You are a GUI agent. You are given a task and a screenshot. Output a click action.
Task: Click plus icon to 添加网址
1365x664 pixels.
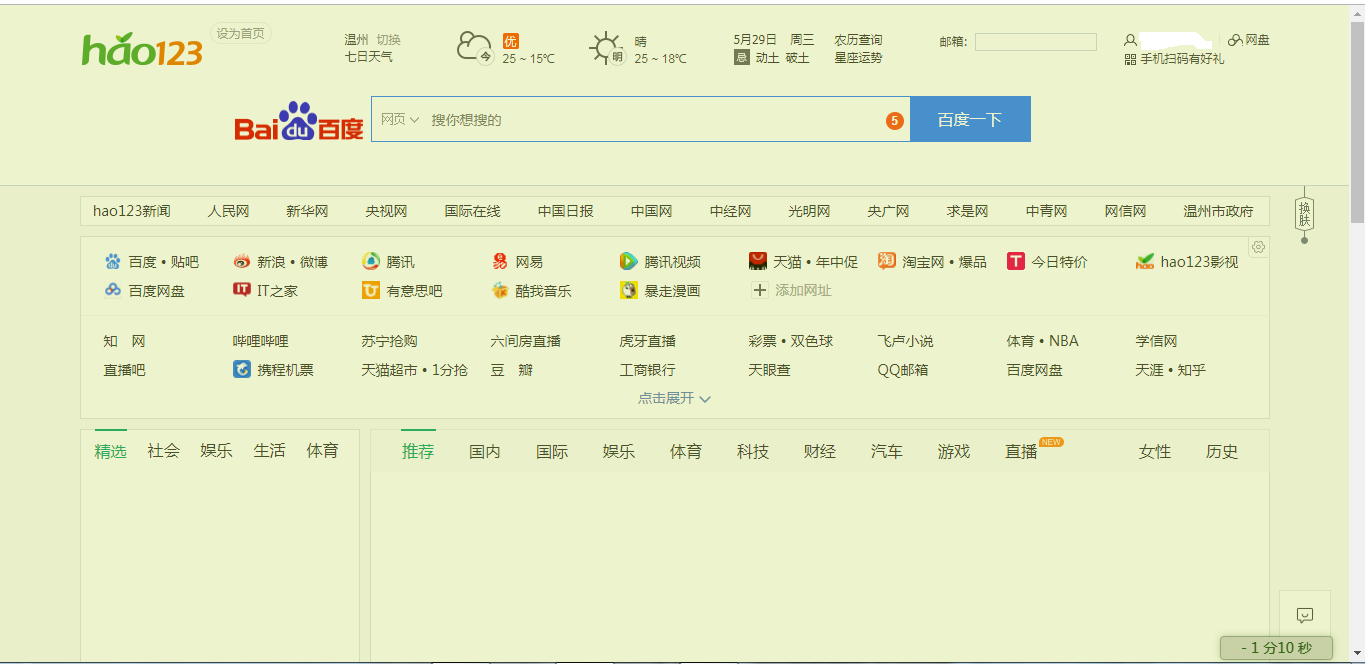point(760,291)
